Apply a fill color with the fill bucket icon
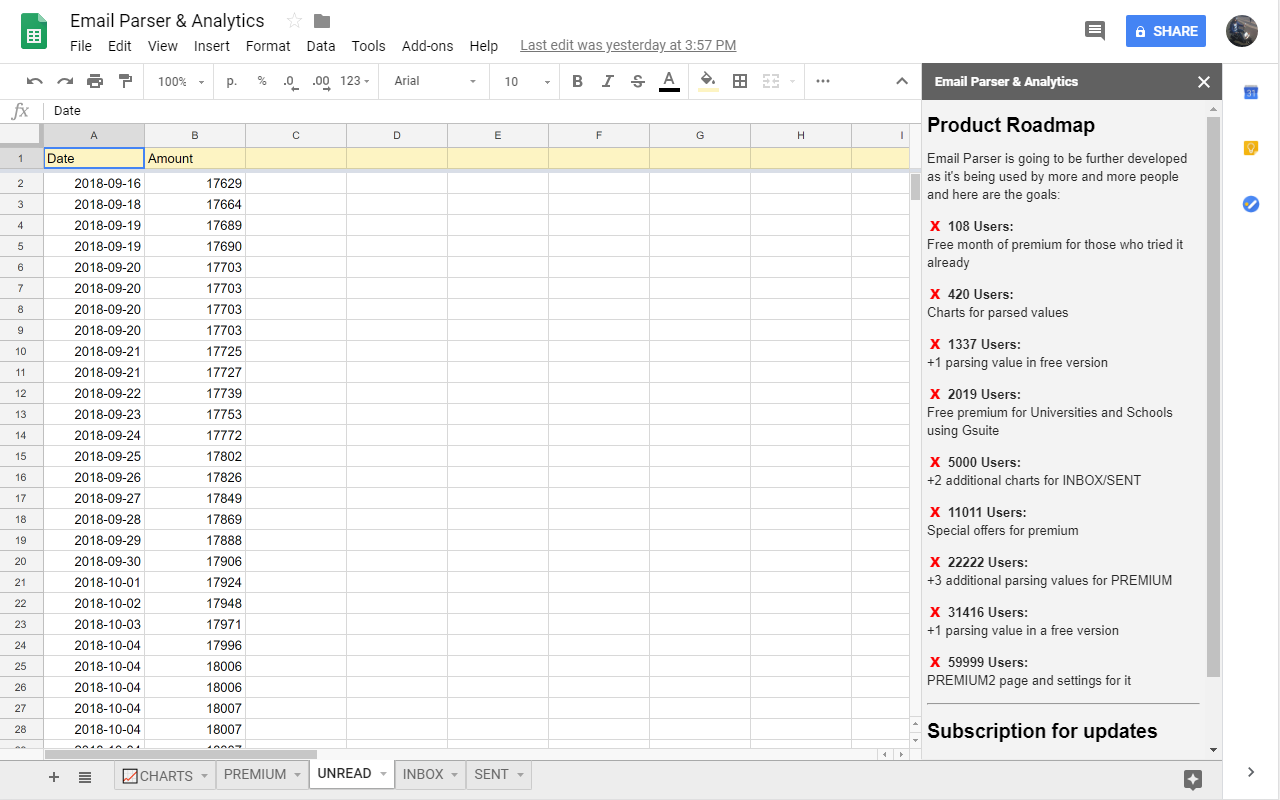 click(x=707, y=81)
